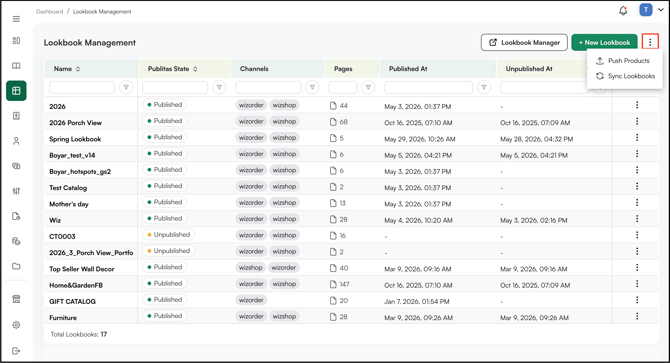Open the grid icon at top of sidebar
The width and height of the screenshot is (670, 363).
coord(16,41)
